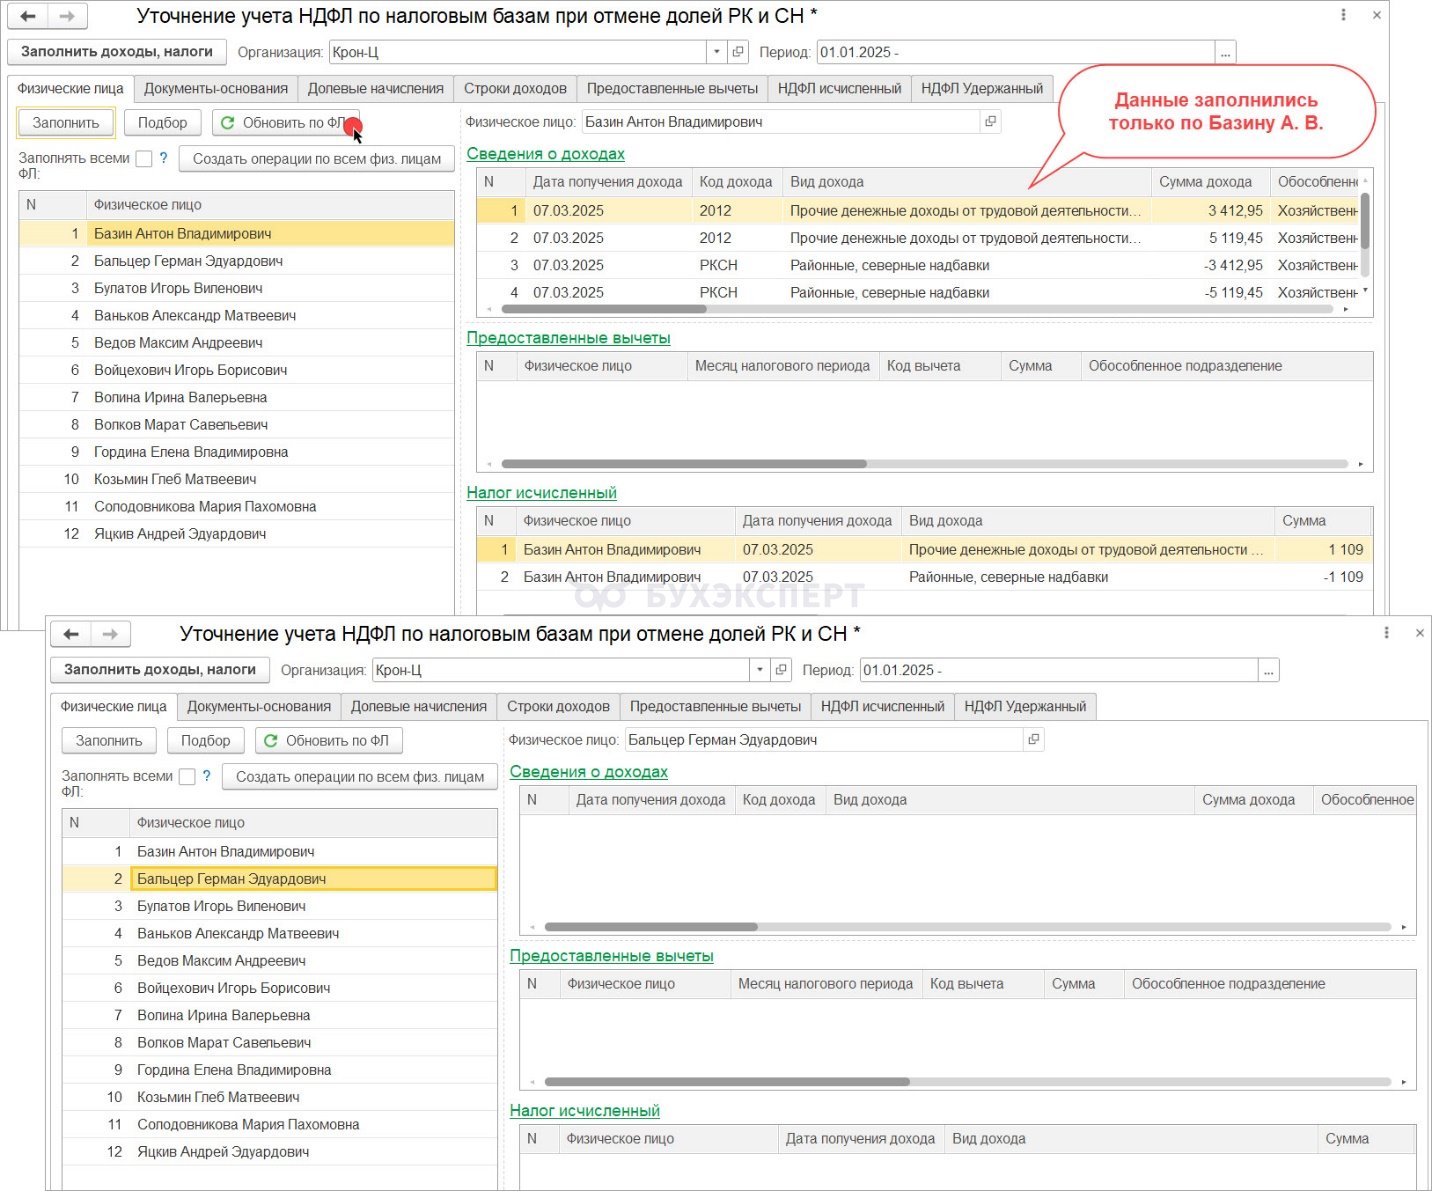Image resolution: width=1432 pixels, height=1191 pixels.
Task: Open Строки доходов tab in top window
Action: click(x=515, y=88)
